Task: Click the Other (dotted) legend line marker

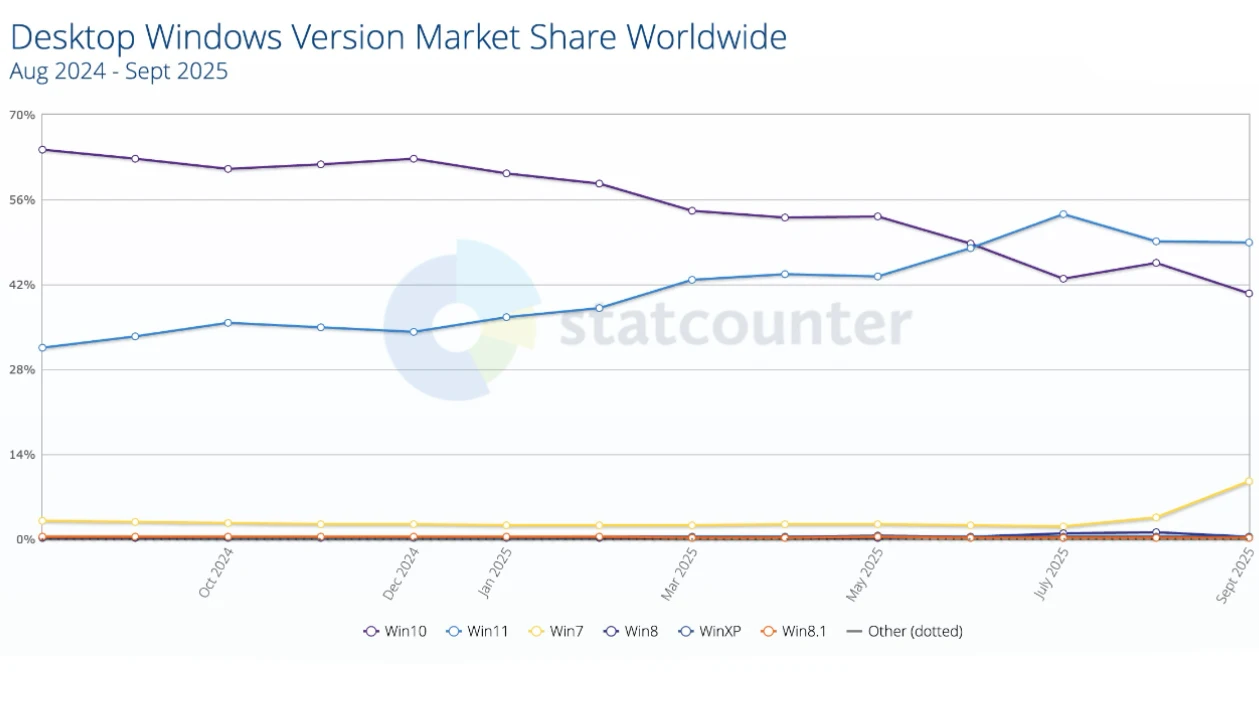Action: click(x=853, y=631)
